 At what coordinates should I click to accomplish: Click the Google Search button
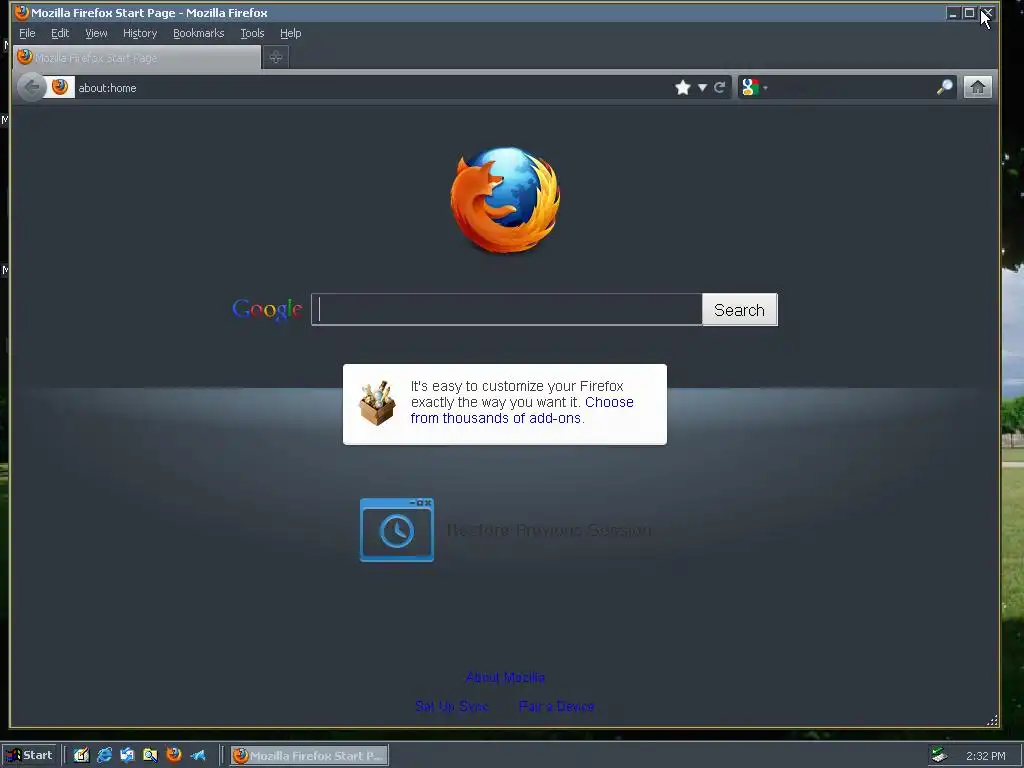coord(739,310)
